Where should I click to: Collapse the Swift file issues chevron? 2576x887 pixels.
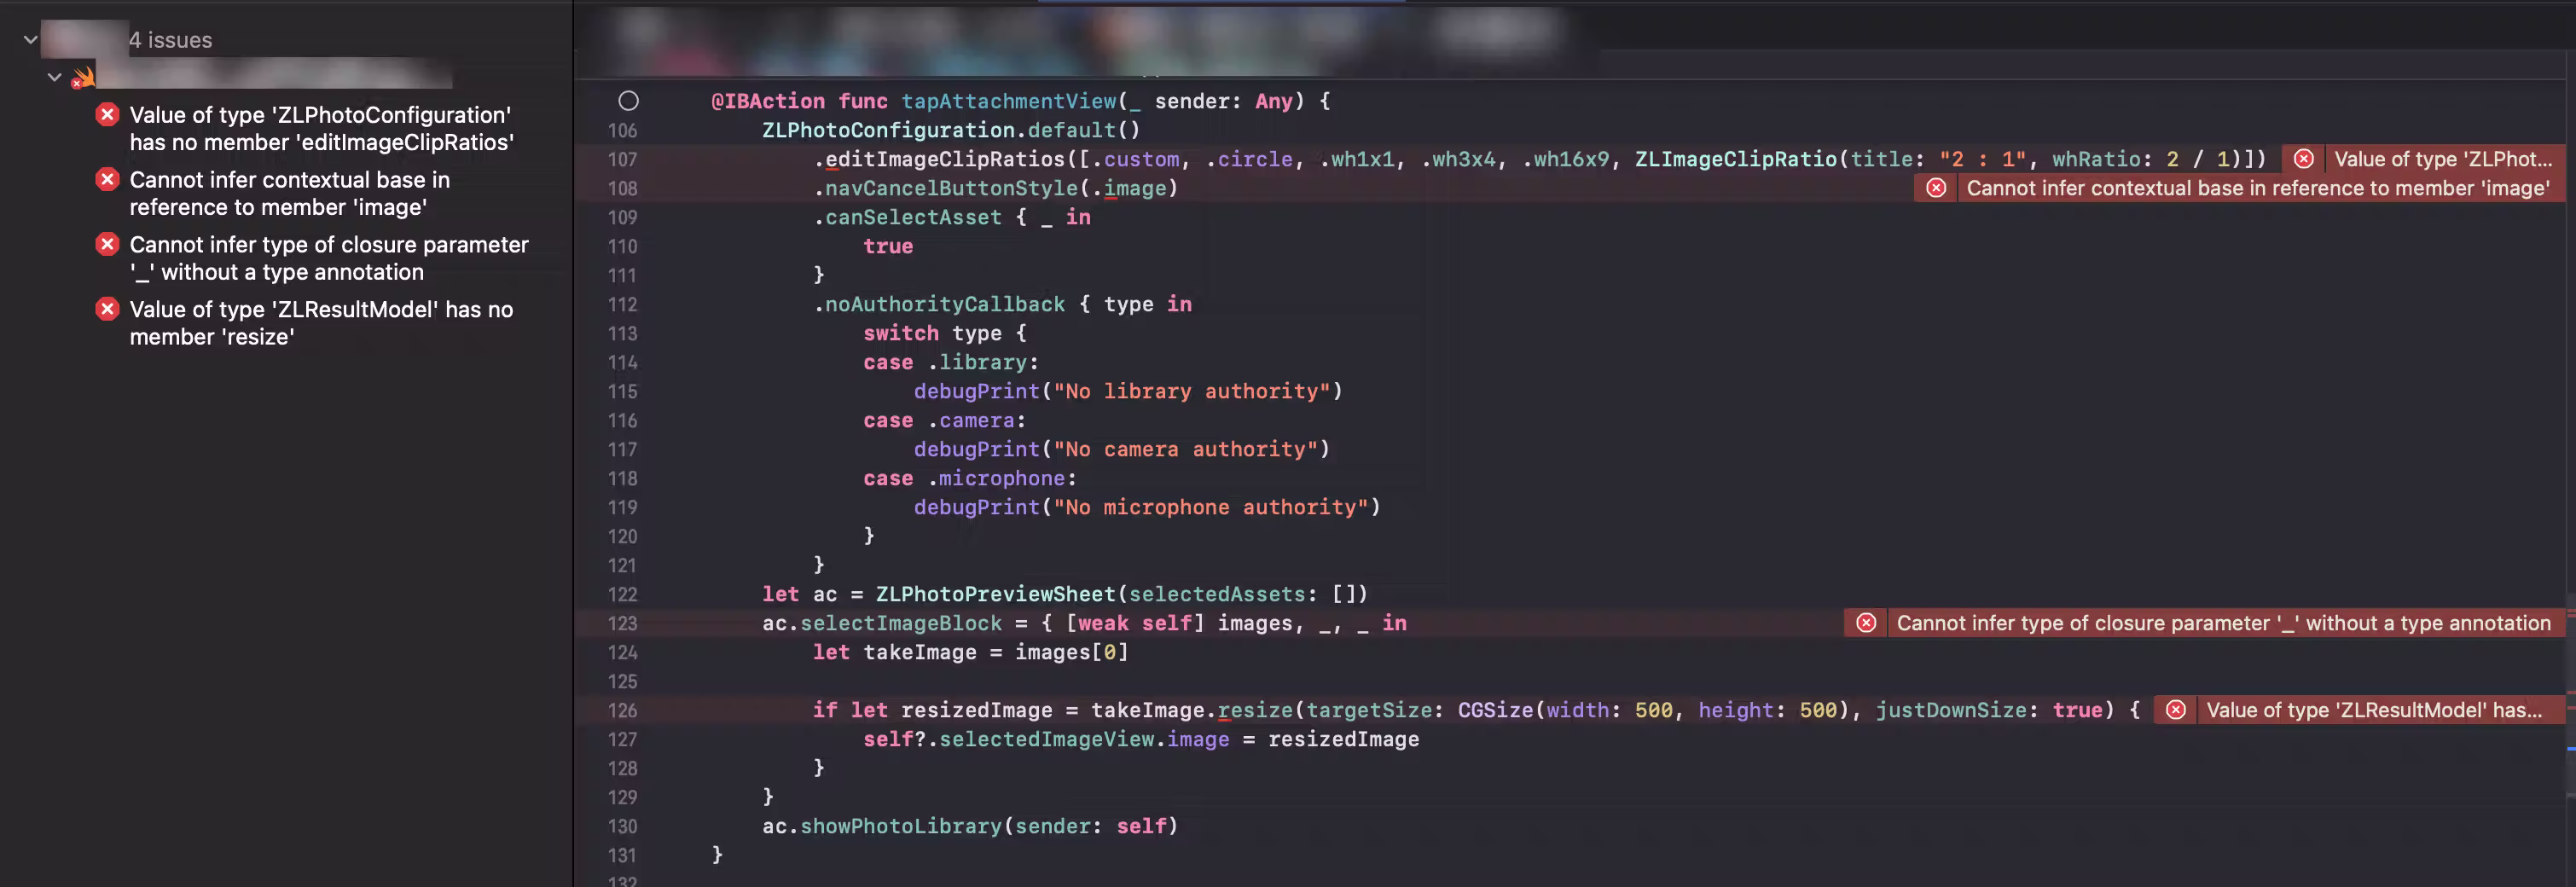tap(55, 77)
